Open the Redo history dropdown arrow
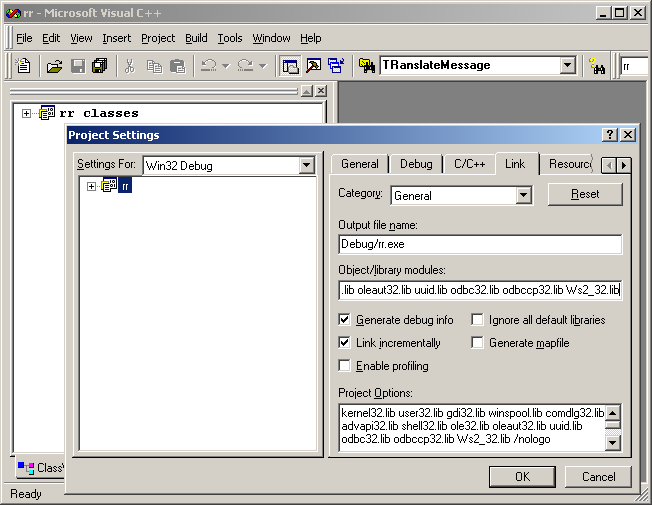The image size is (652, 505). [x=262, y=66]
